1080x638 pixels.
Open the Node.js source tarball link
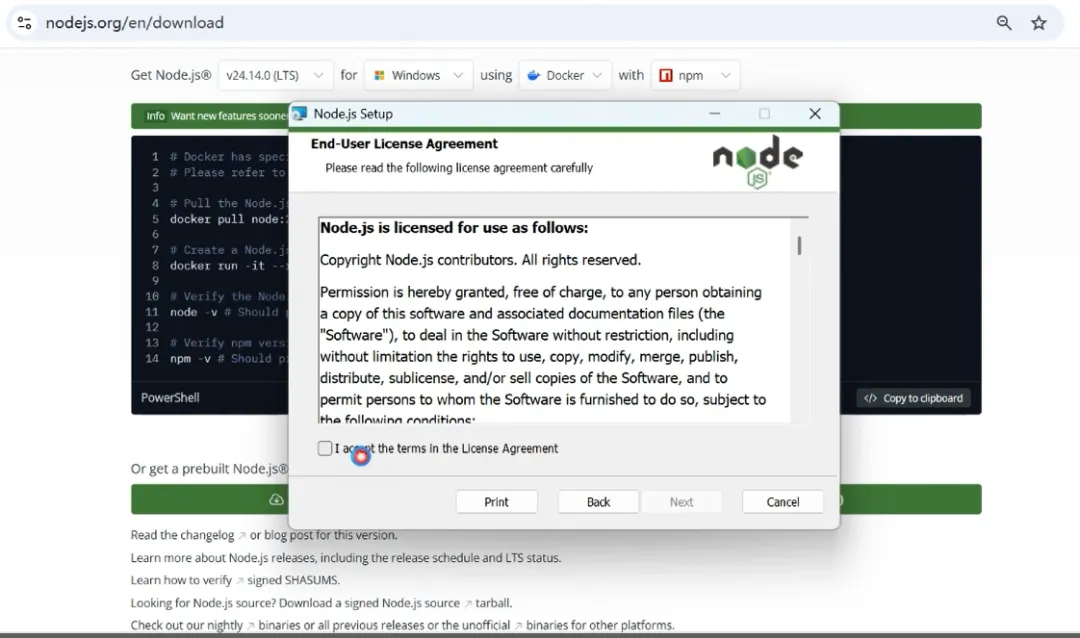(494, 603)
